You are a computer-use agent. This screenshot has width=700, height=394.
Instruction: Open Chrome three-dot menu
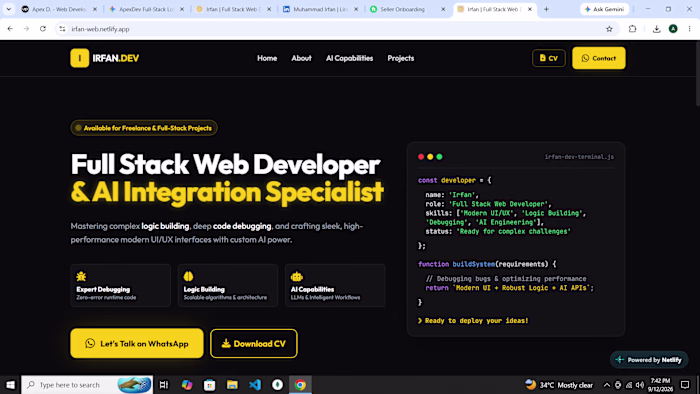(x=689, y=29)
